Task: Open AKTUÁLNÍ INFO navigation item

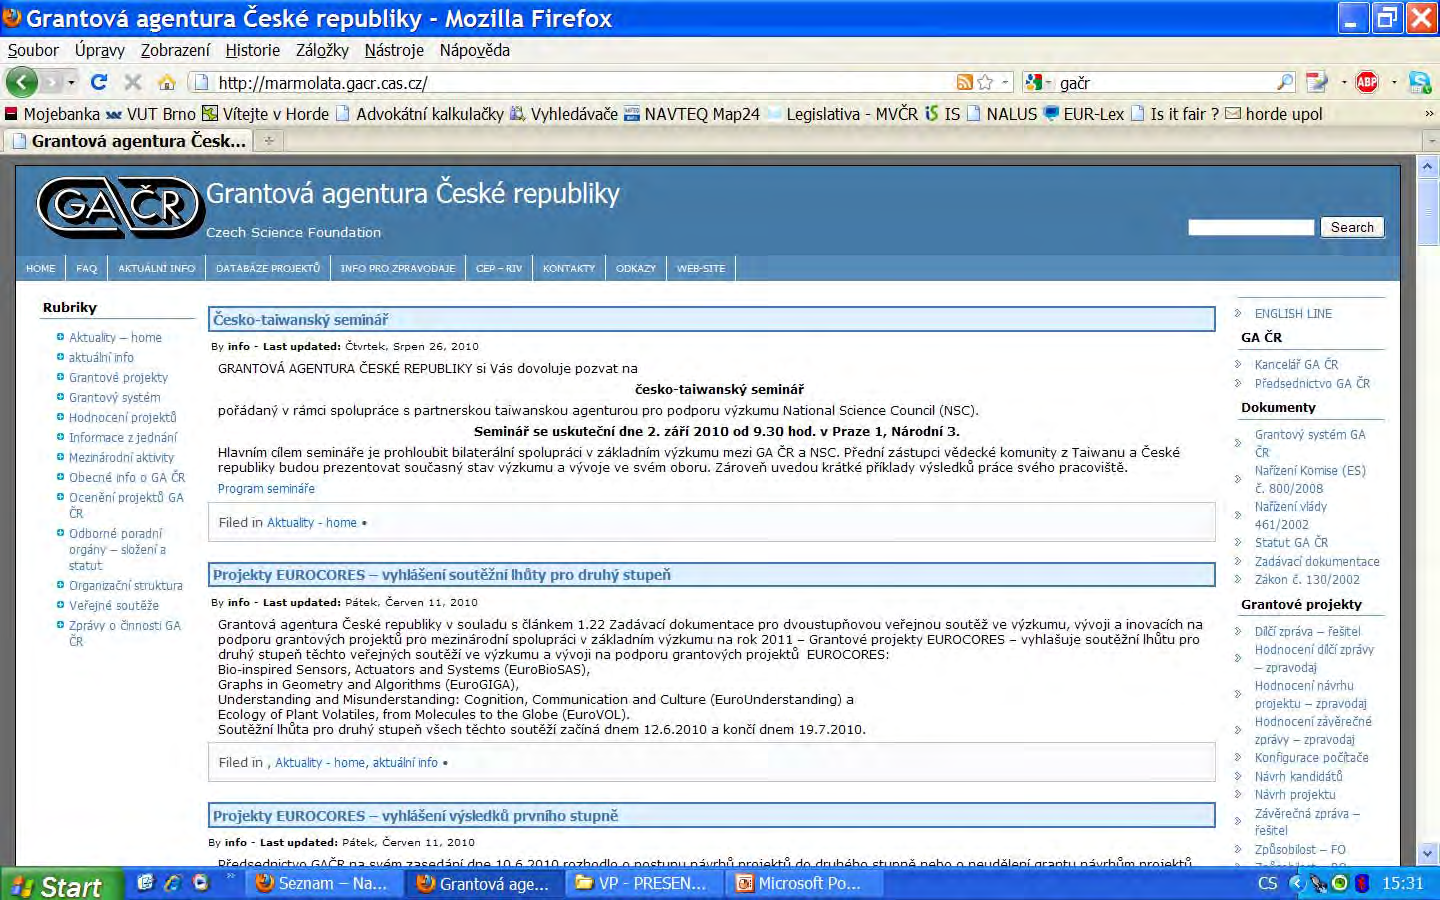Action: tap(157, 268)
